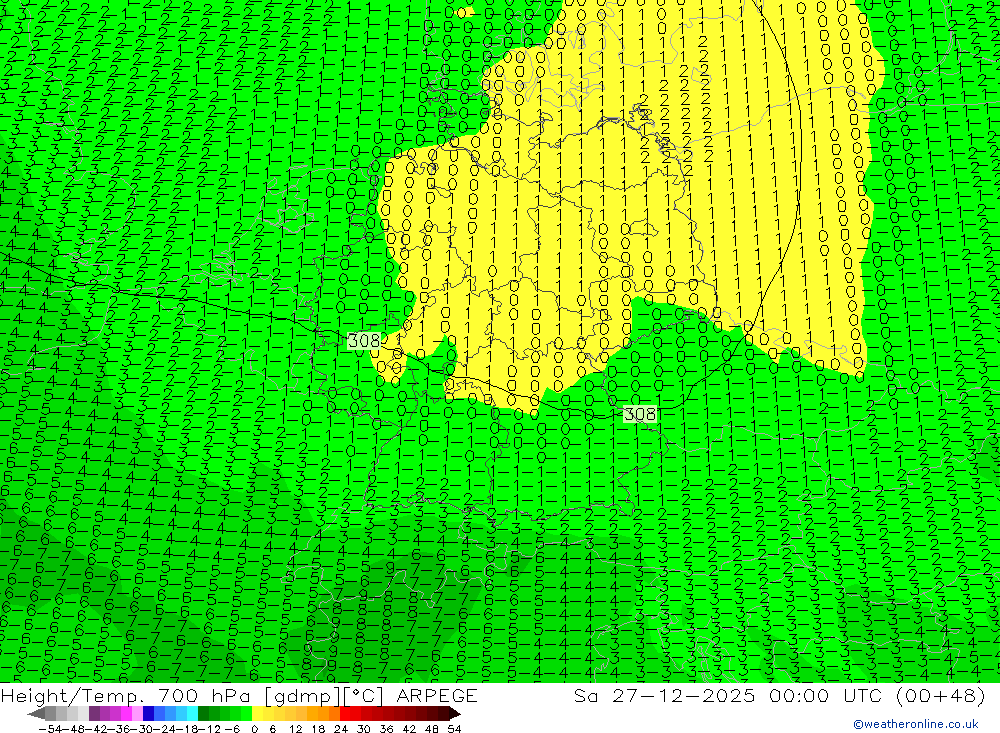The height and width of the screenshot is (733, 1000).
Task: Click the 36 value on the temperature legend
Action: pos(386,729)
